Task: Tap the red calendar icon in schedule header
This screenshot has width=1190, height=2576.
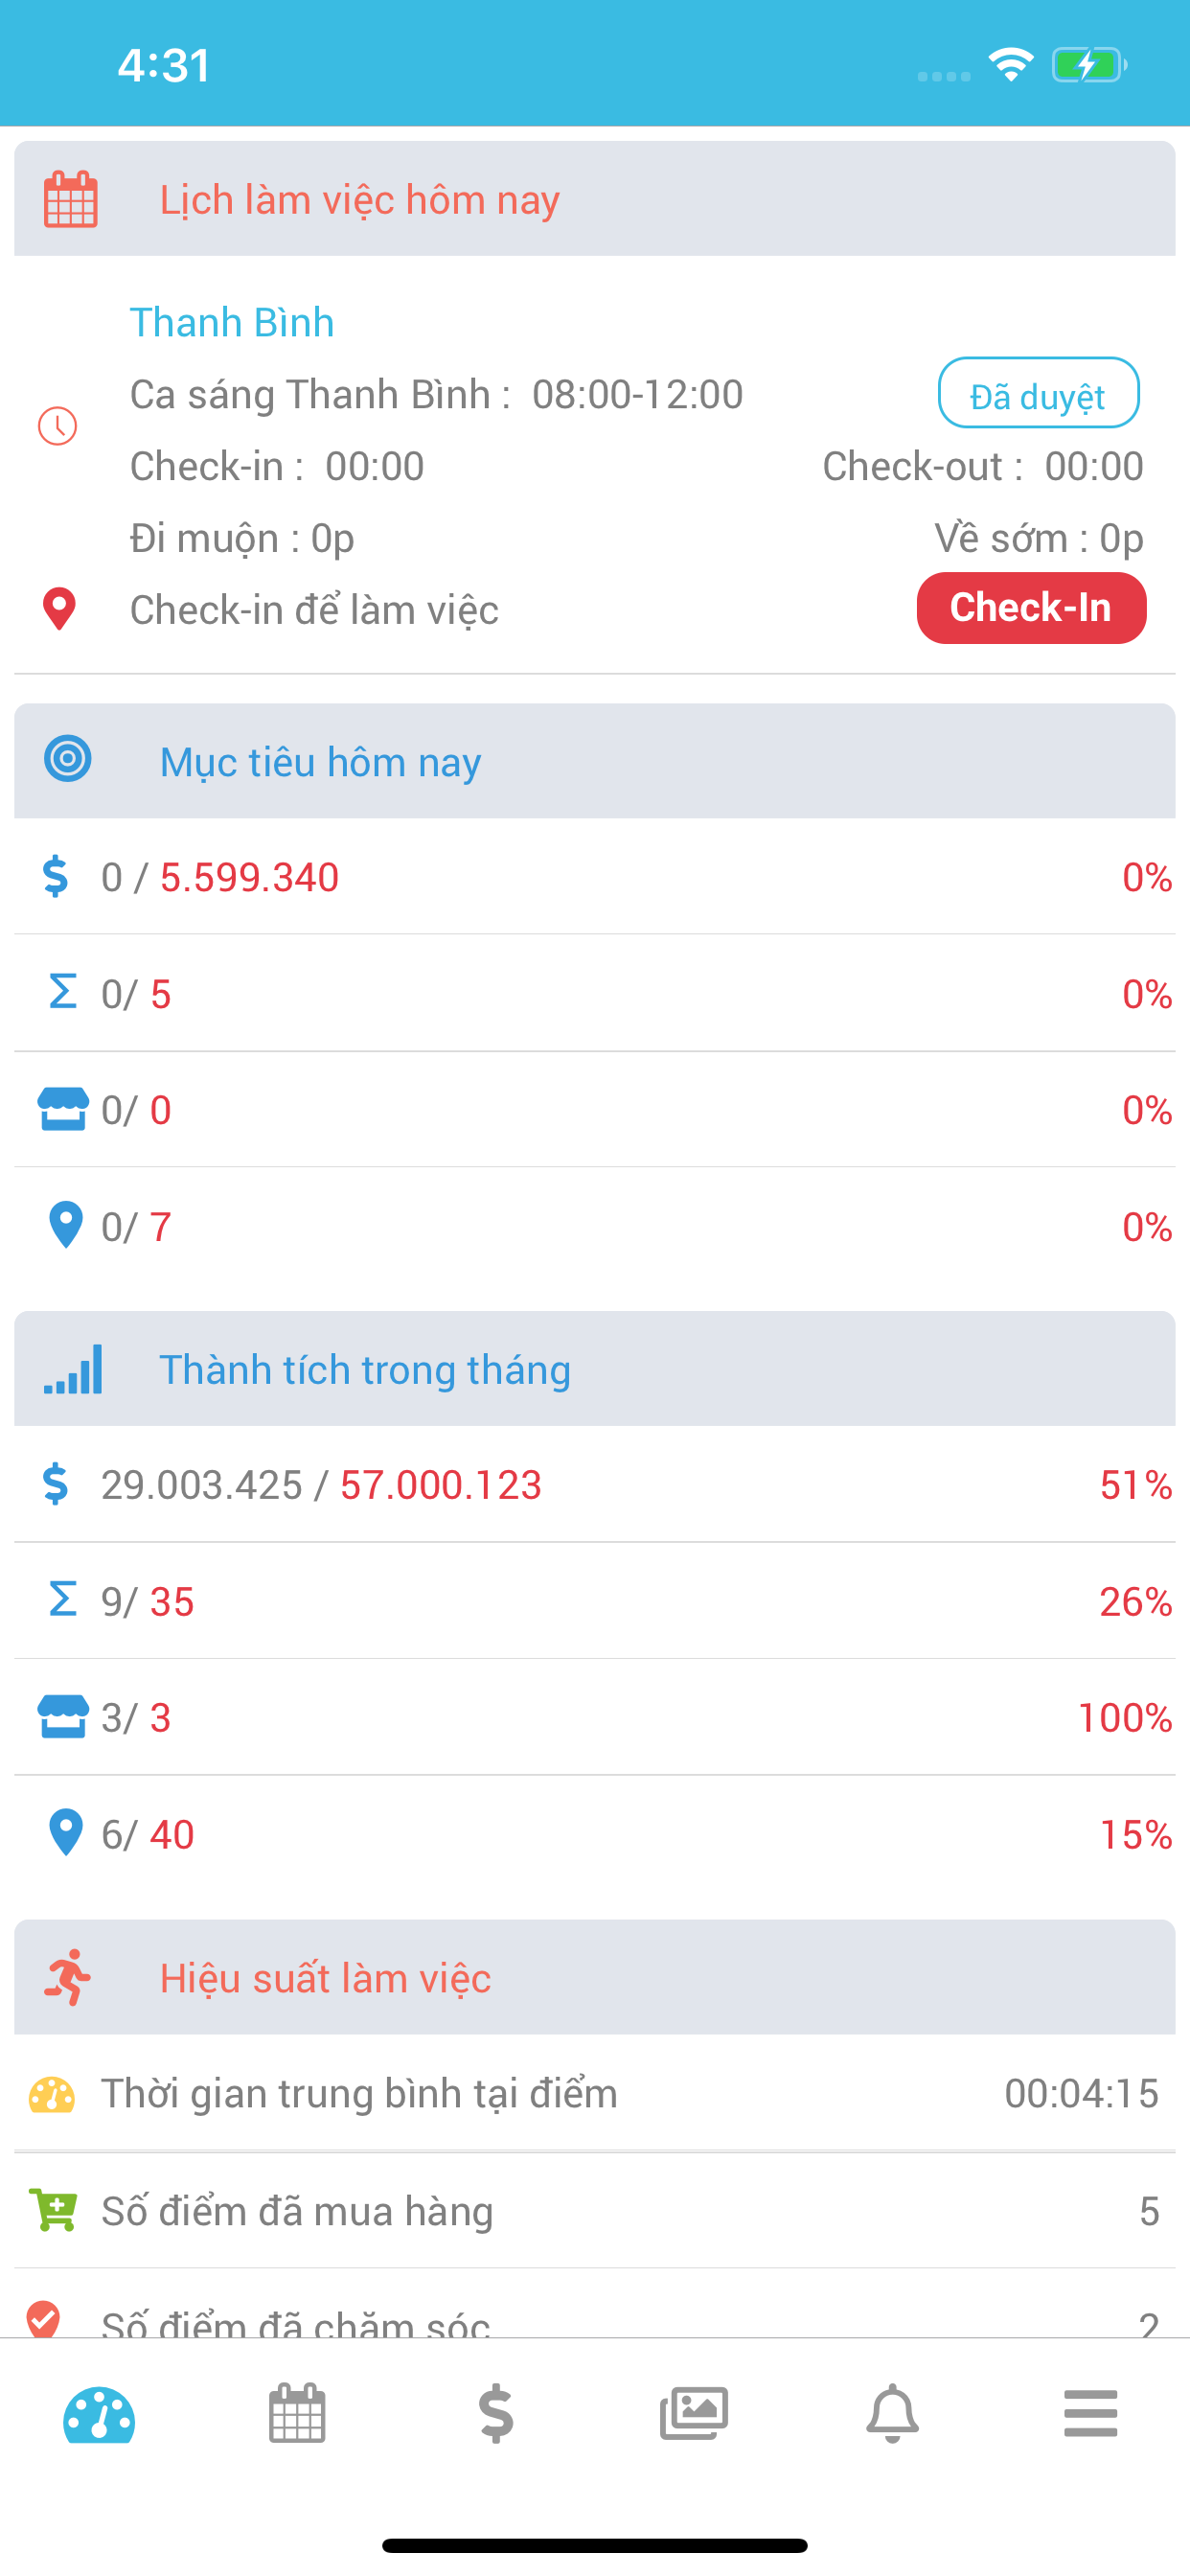Action: tap(71, 200)
